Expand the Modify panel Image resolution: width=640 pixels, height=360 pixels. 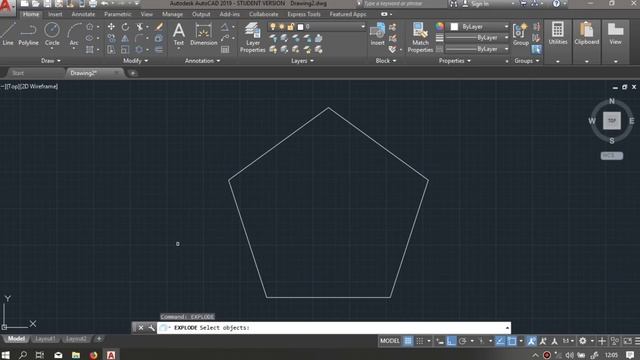[x=136, y=60]
